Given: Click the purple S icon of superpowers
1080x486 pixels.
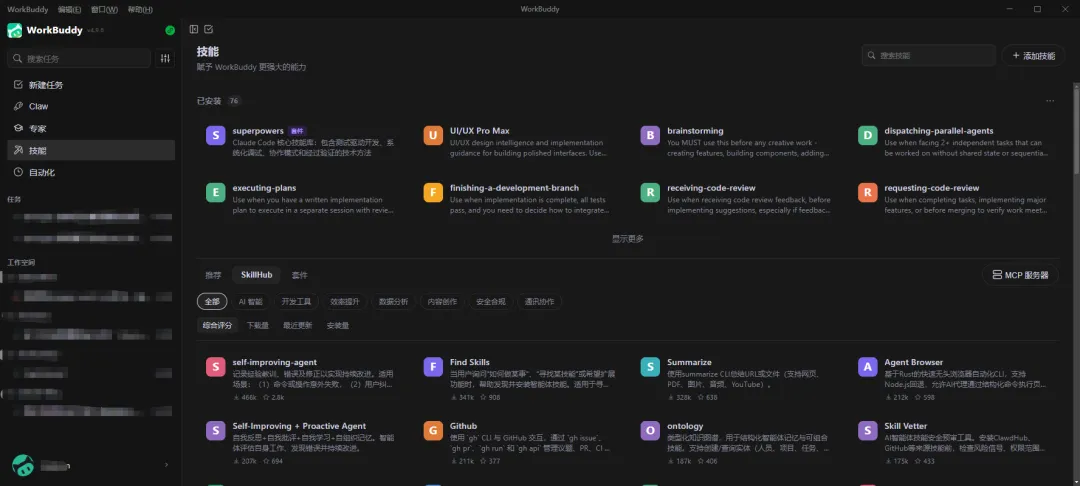Looking at the screenshot, I should pos(216,136).
